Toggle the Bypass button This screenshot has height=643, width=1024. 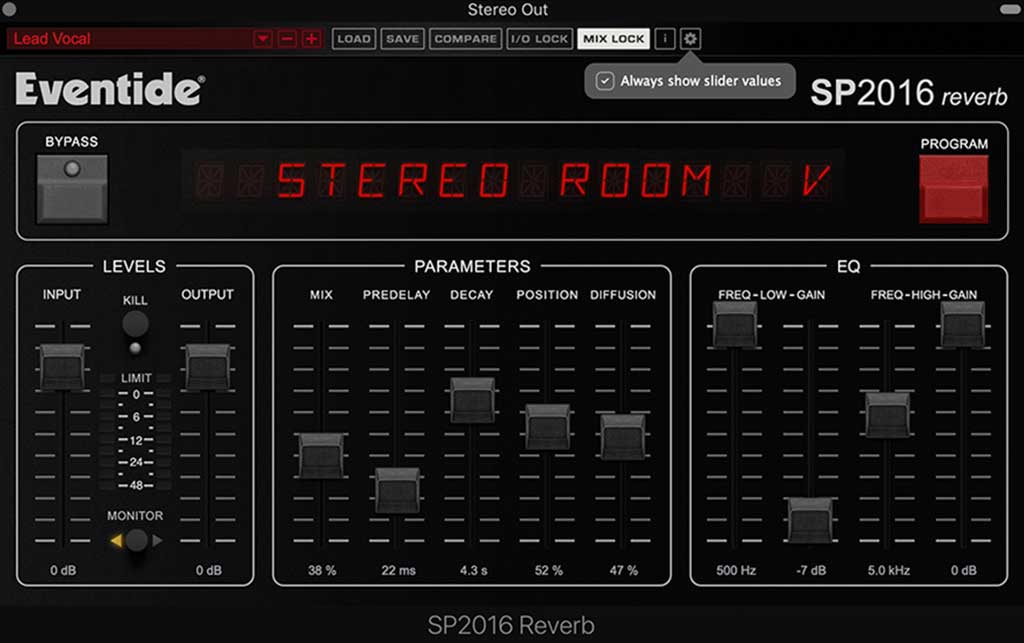click(x=72, y=189)
